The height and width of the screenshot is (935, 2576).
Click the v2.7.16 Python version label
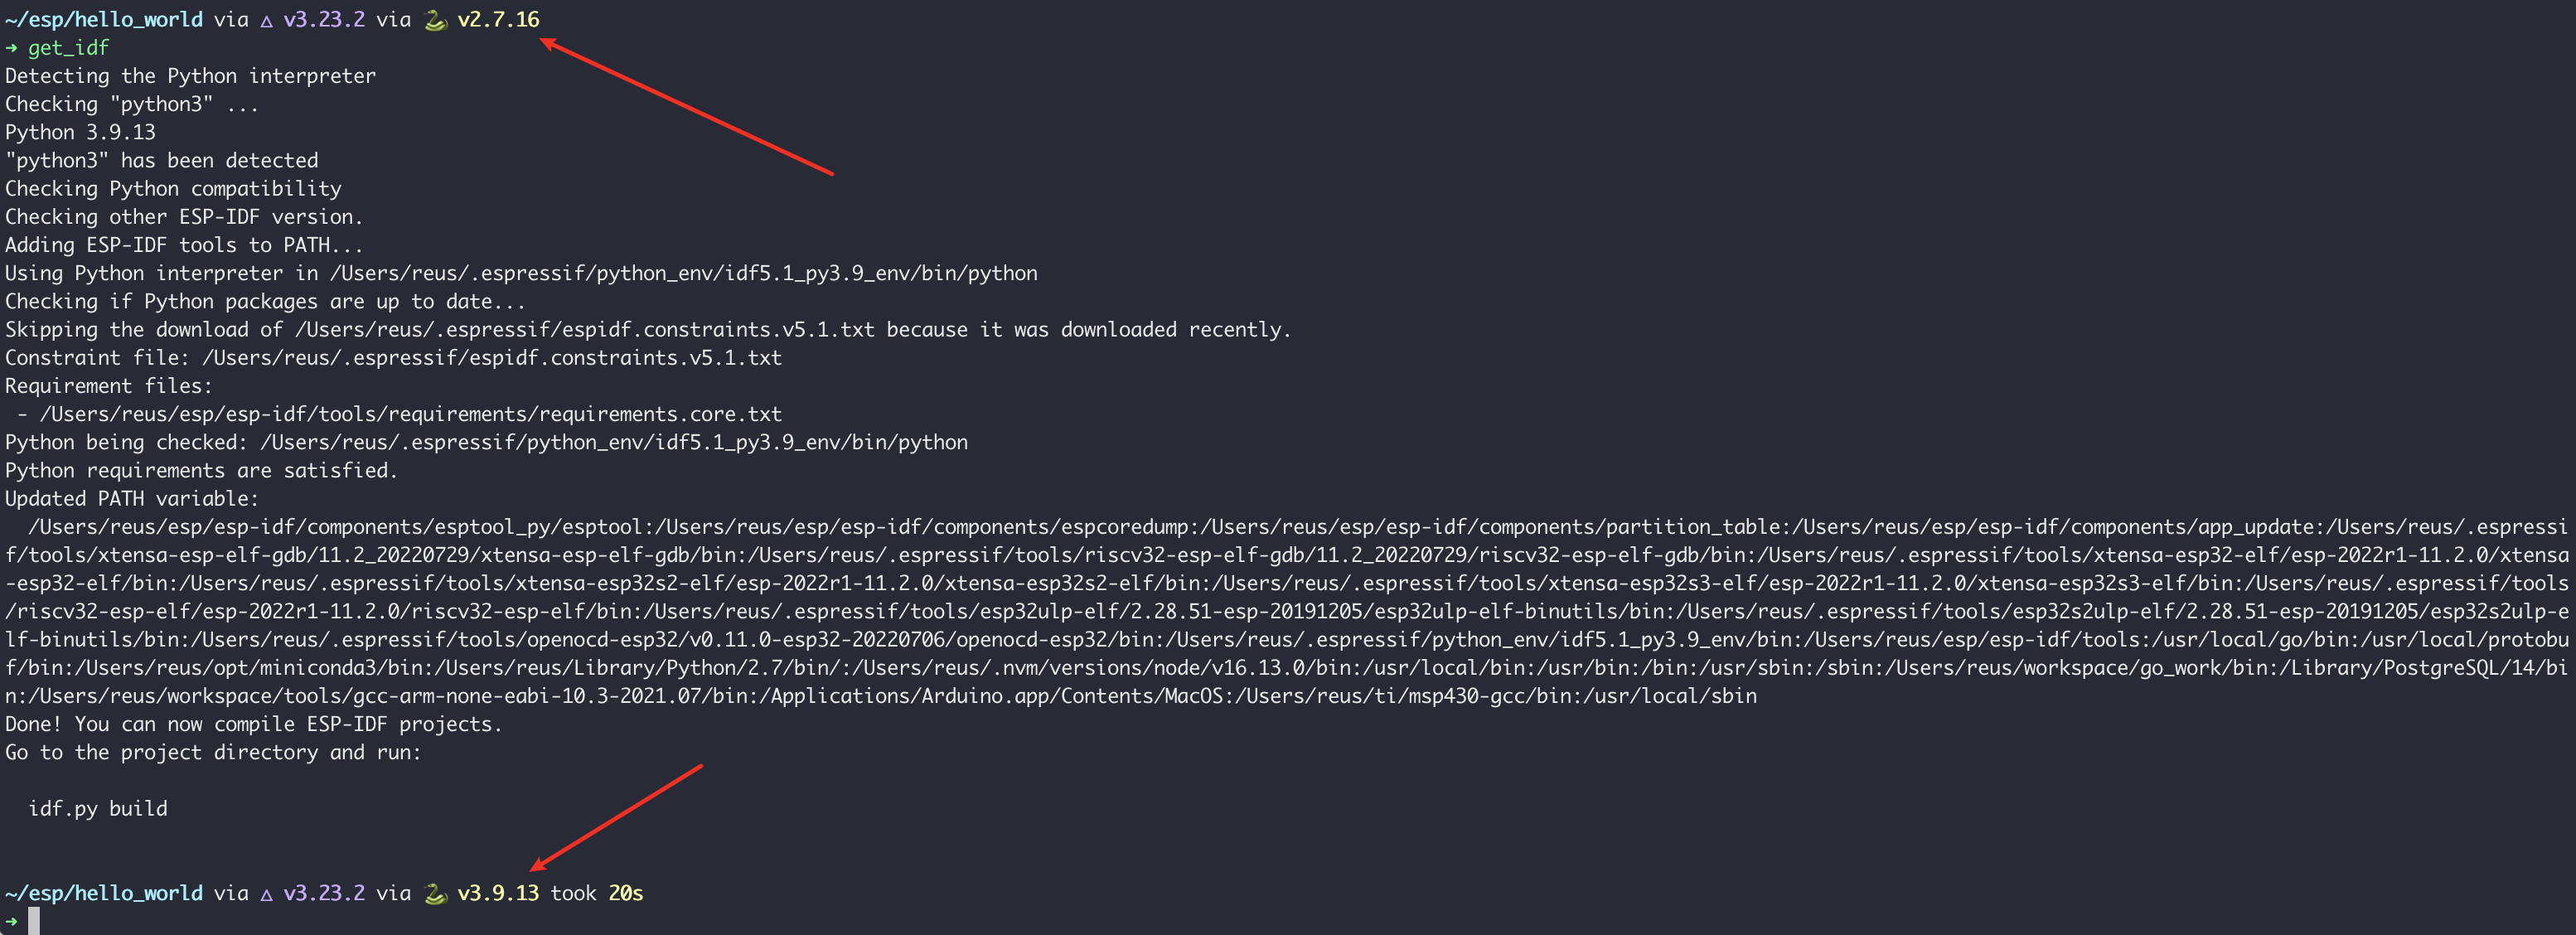tap(498, 20)
